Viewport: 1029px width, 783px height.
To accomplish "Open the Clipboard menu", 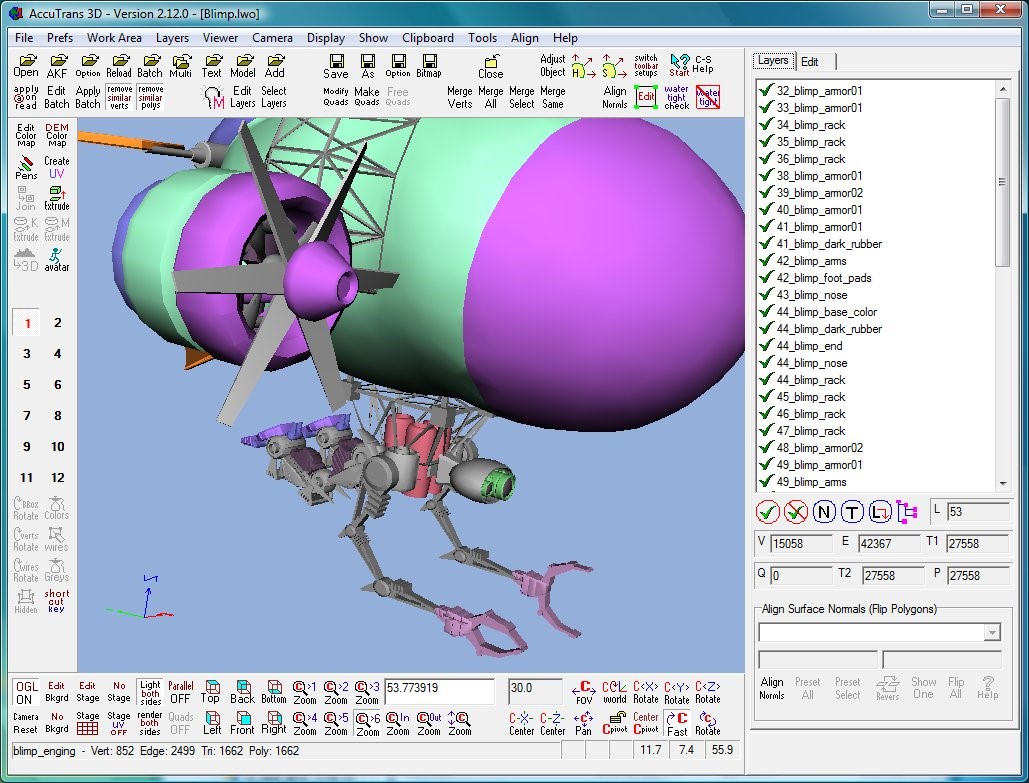I will click(427, 38).
